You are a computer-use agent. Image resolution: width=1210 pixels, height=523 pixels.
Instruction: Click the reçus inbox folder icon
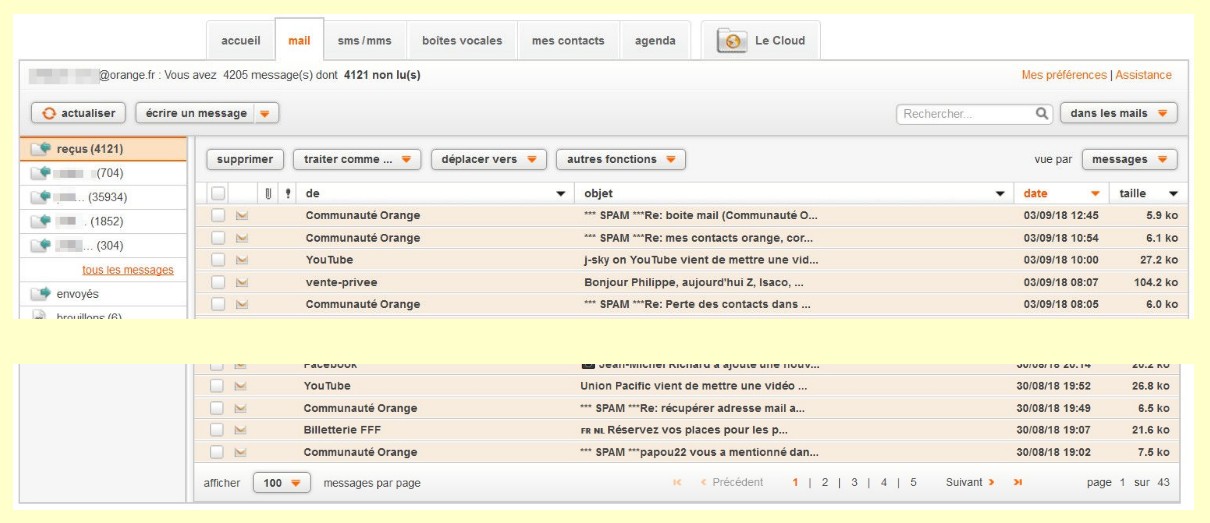coord(41,150)
